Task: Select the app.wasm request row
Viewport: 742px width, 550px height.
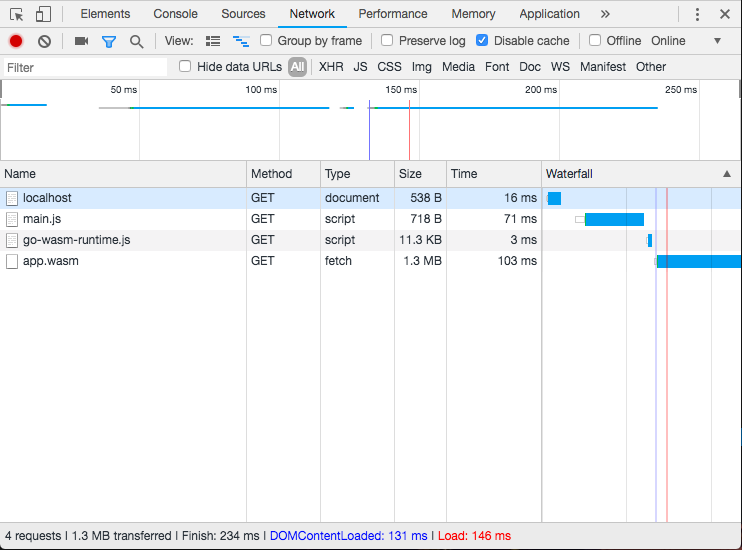Action: [x=51, y=261]
